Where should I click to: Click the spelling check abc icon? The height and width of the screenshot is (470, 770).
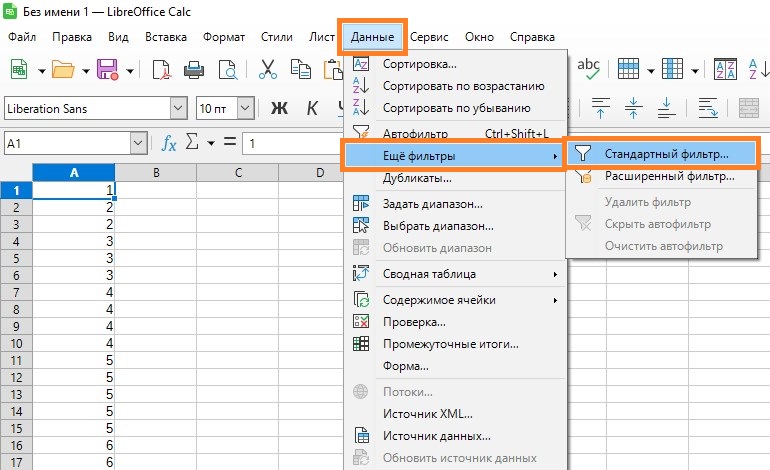[x=589, y=68]
